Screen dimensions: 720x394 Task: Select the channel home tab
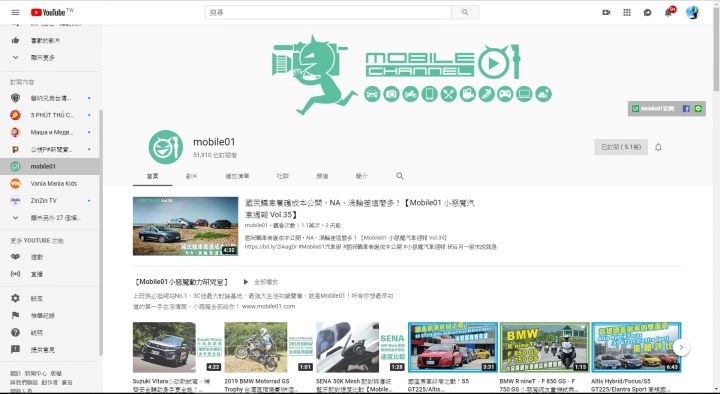tap(152, 176)
